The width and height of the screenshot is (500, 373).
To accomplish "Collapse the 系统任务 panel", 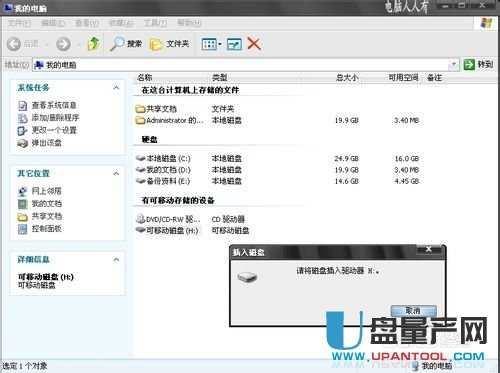I will pyautogui.click(x=116, y=88).
